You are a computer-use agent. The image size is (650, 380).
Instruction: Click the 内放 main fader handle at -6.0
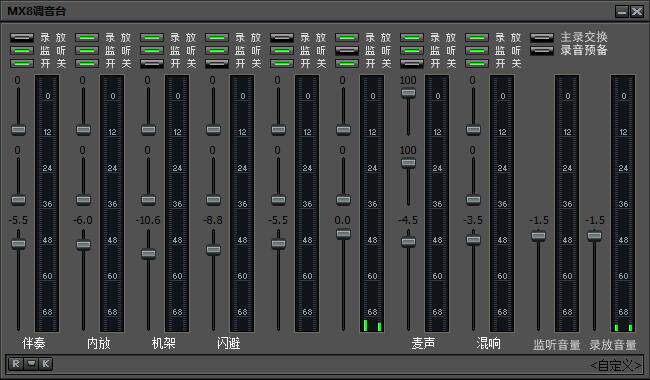pos(83,244)
